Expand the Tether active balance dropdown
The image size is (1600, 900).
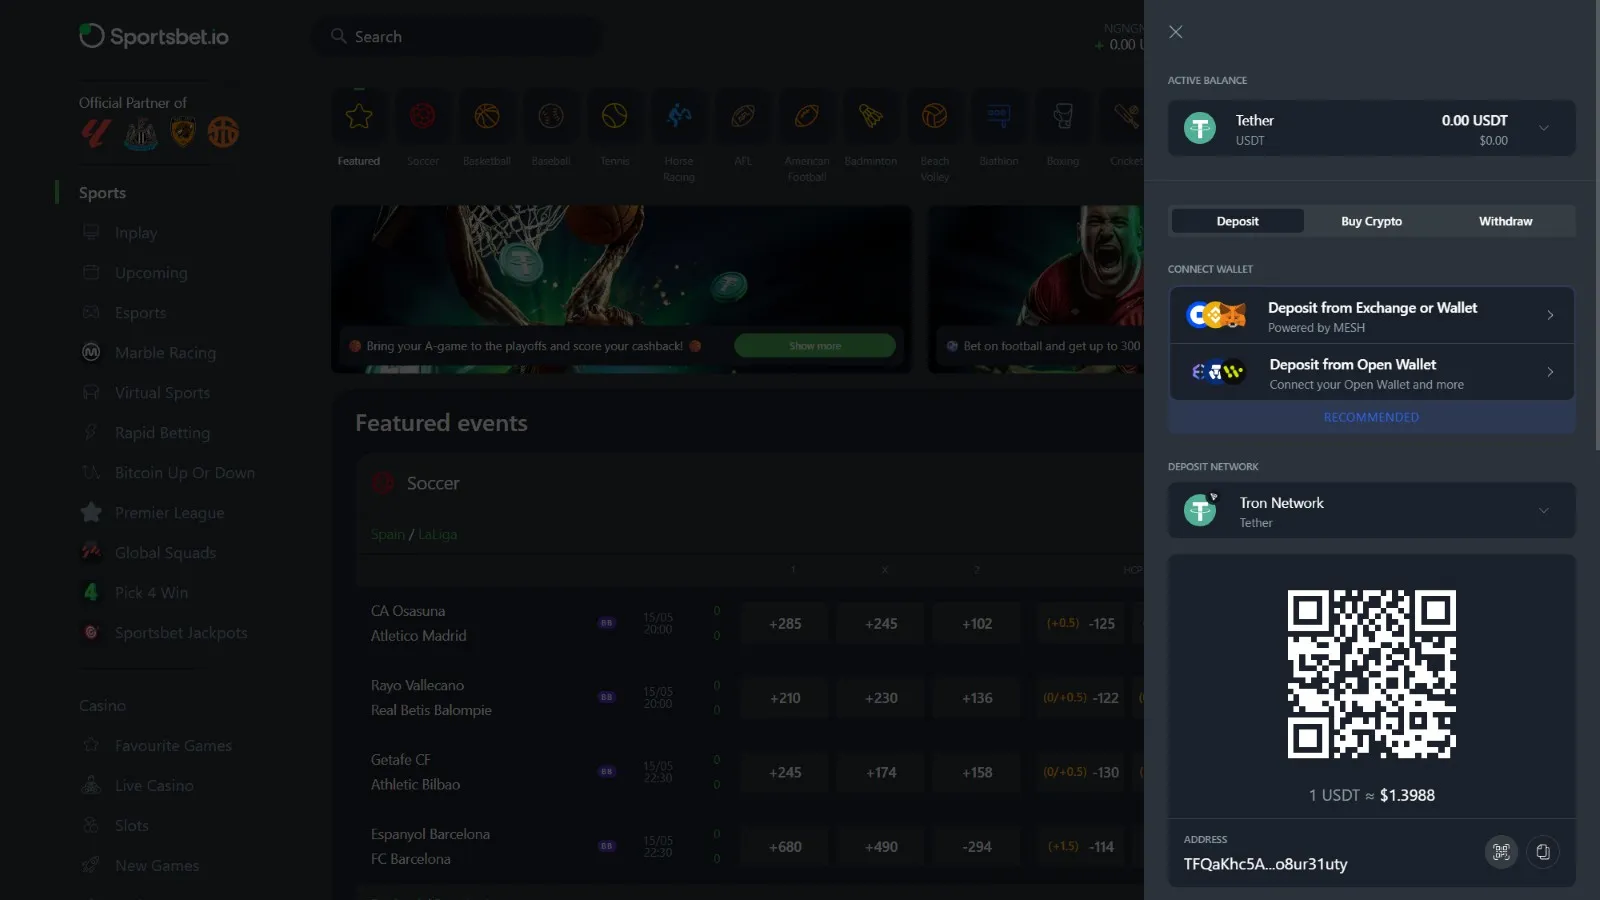tap(1543, 128)
